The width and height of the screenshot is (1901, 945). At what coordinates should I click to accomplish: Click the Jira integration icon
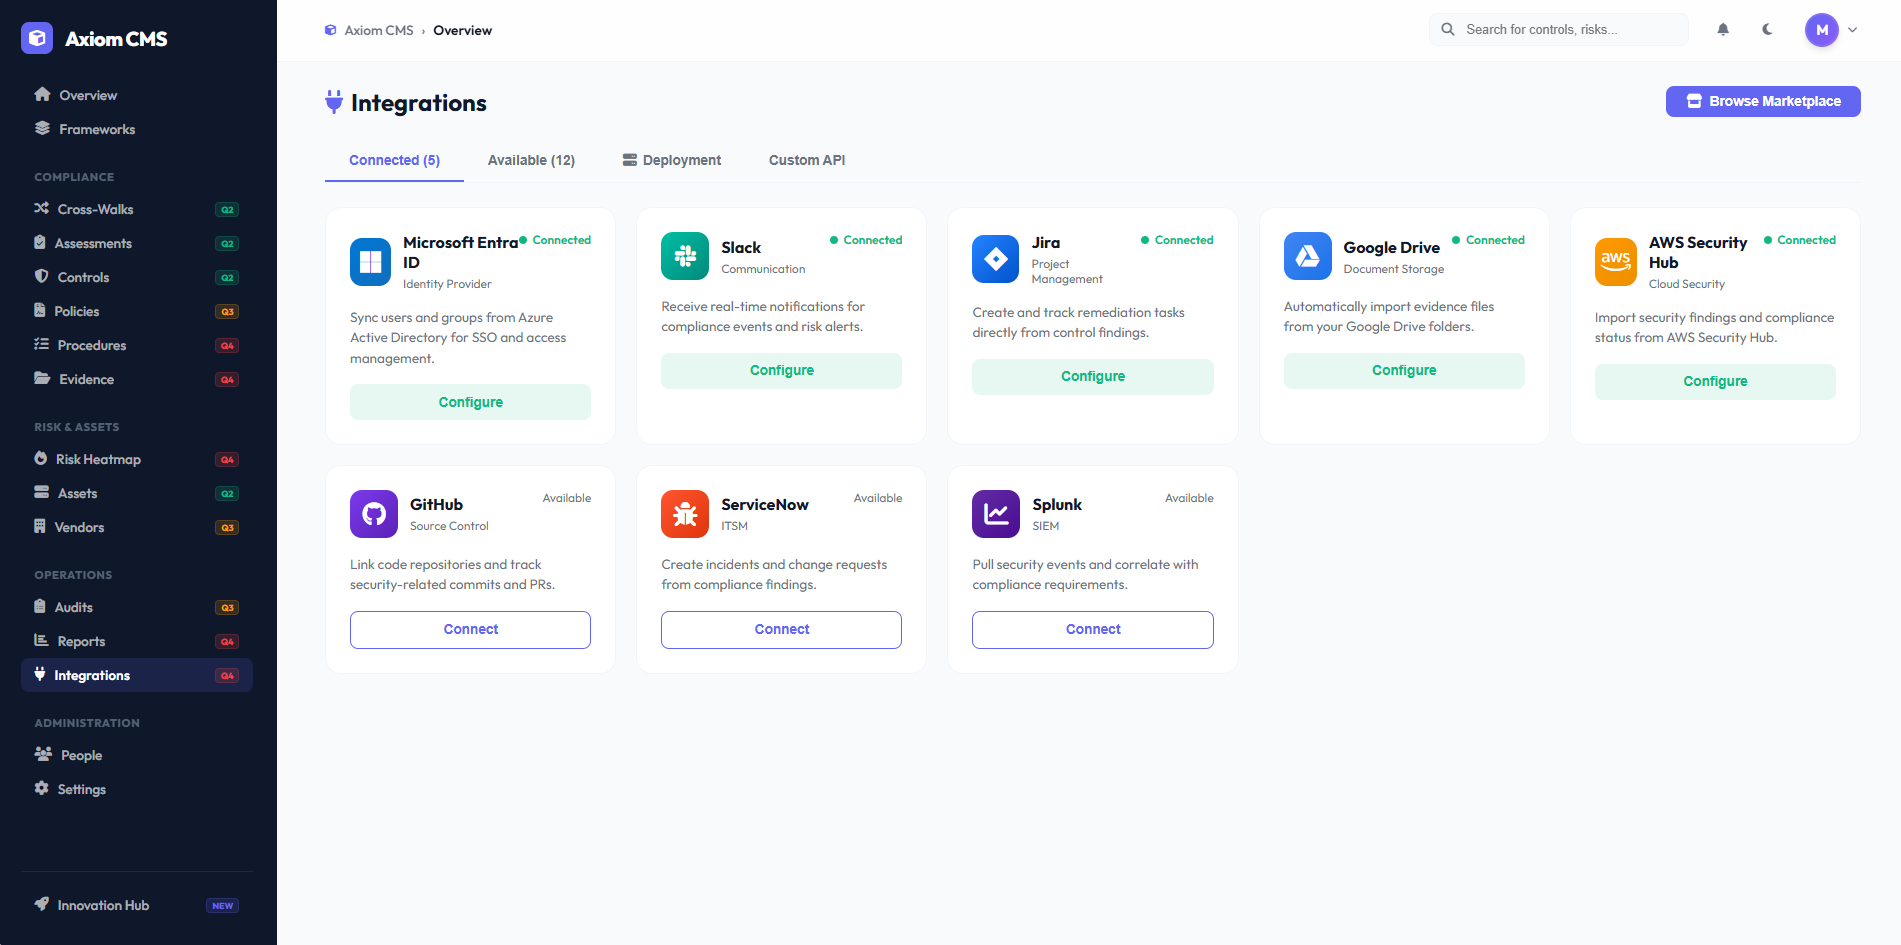coord(995,260)
